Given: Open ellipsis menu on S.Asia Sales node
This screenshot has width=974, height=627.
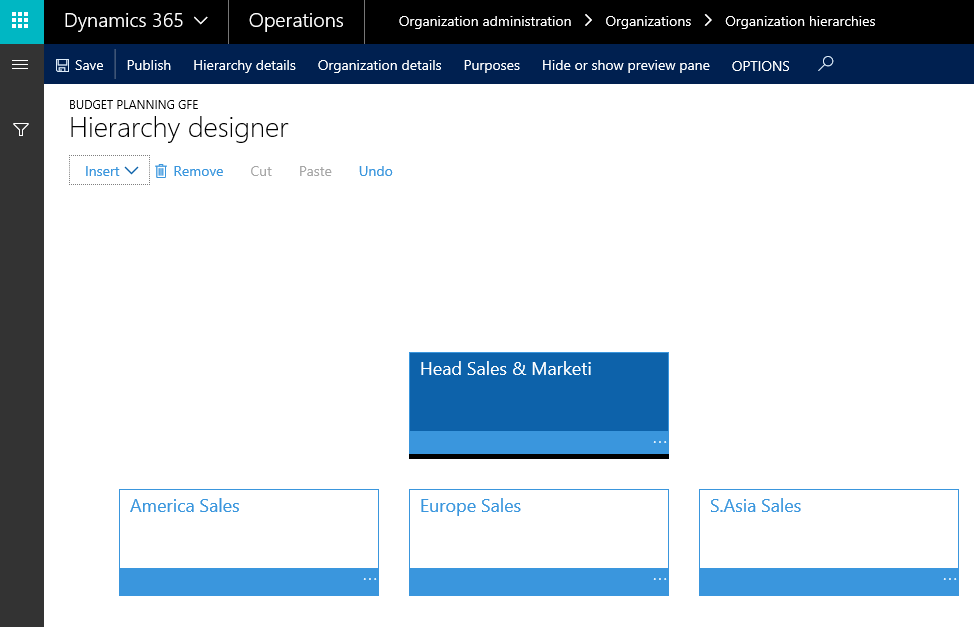Looking at the screenshot, I should (x=949, y=579).
